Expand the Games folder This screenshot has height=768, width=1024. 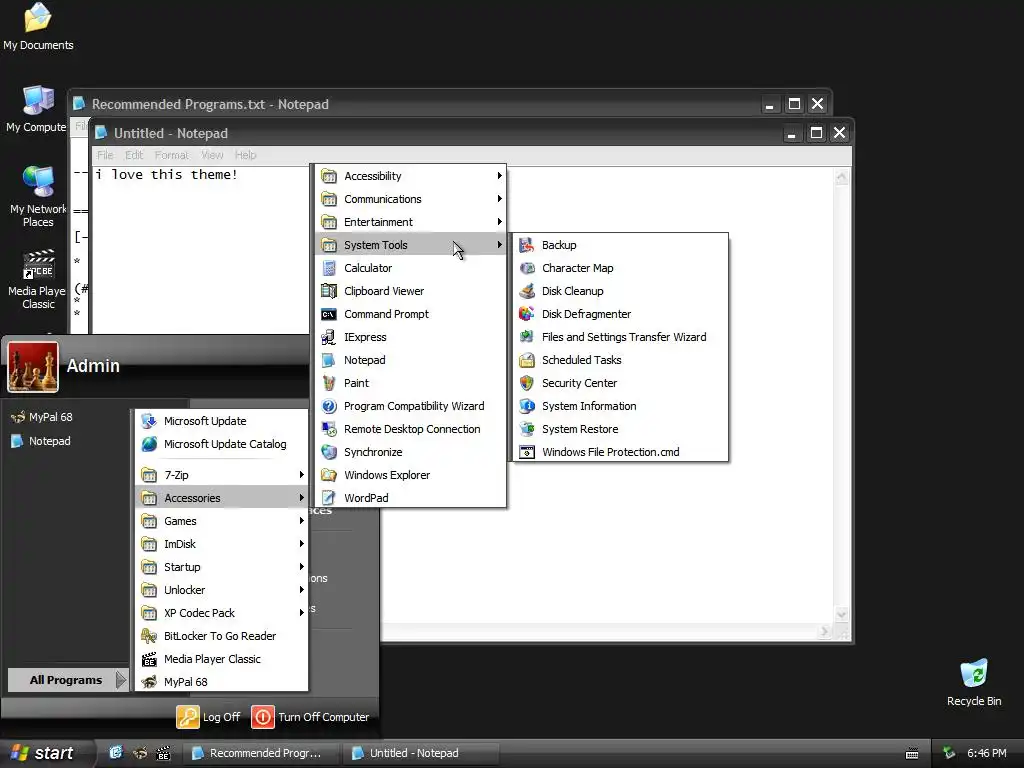click(221, 521)
